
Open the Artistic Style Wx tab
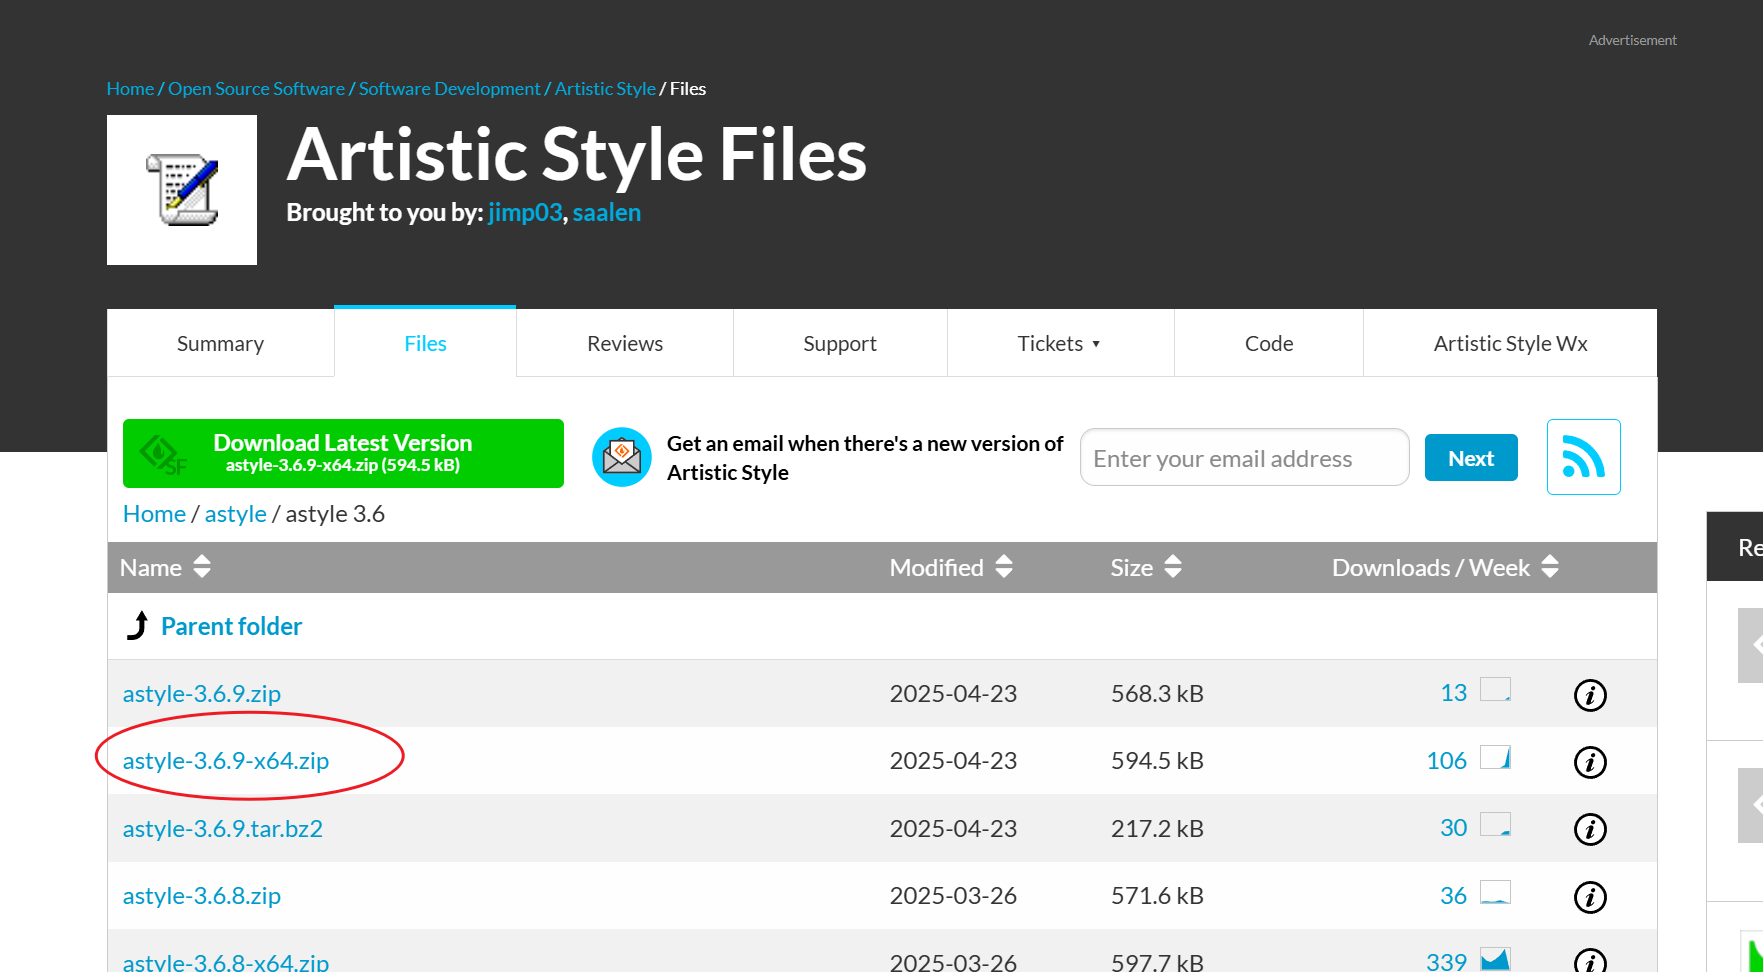1510,343
